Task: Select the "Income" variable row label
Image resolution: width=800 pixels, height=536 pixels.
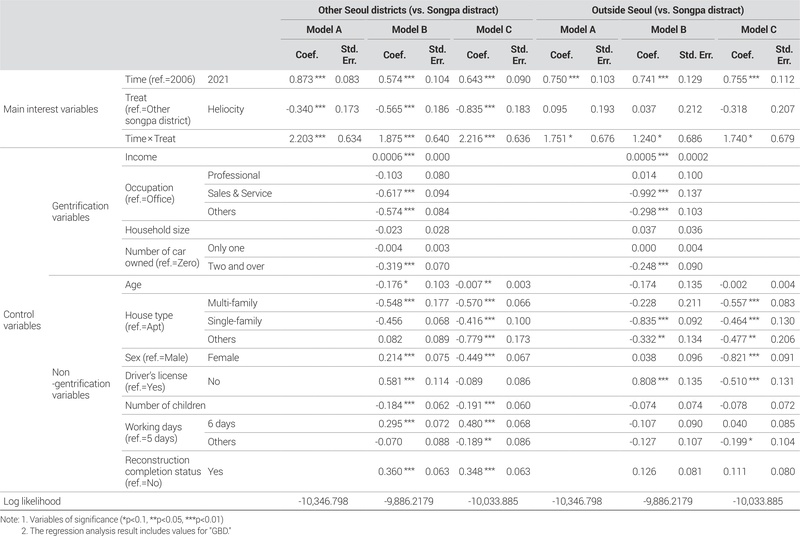Action: coord(141,158)
